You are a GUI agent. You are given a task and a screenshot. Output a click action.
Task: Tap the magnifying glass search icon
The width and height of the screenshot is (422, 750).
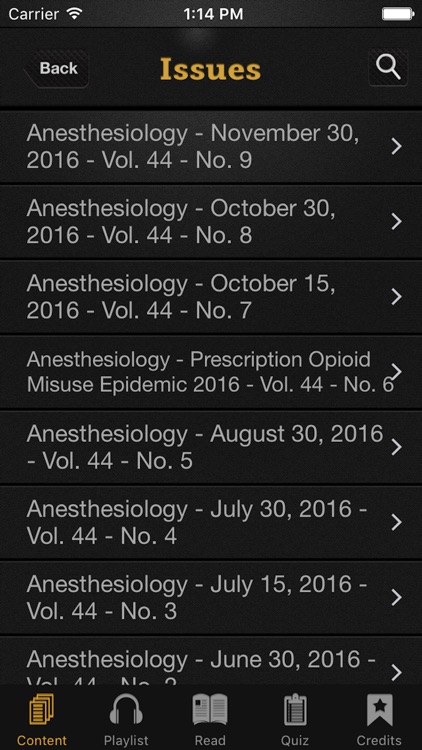(388, 67)
